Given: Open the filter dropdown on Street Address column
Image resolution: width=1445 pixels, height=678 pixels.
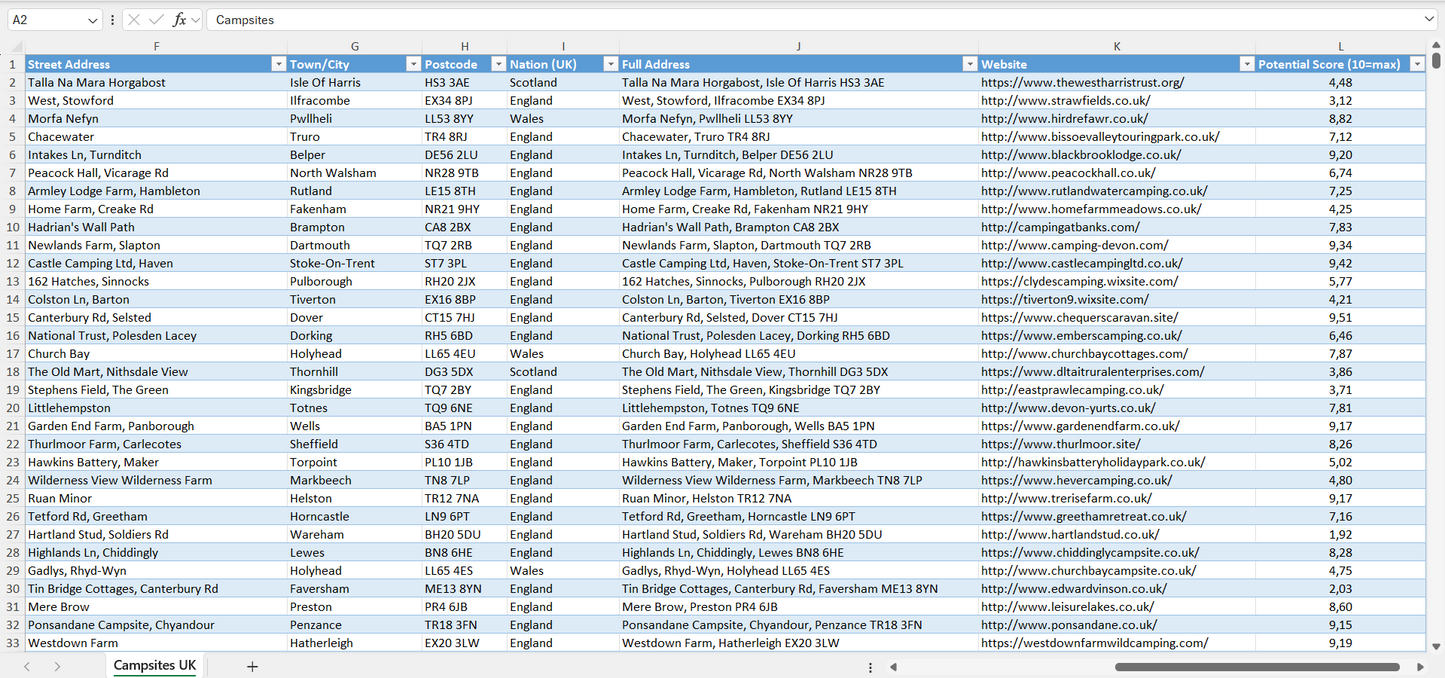Looking at the screenshot, I should (x=279, y=63).
